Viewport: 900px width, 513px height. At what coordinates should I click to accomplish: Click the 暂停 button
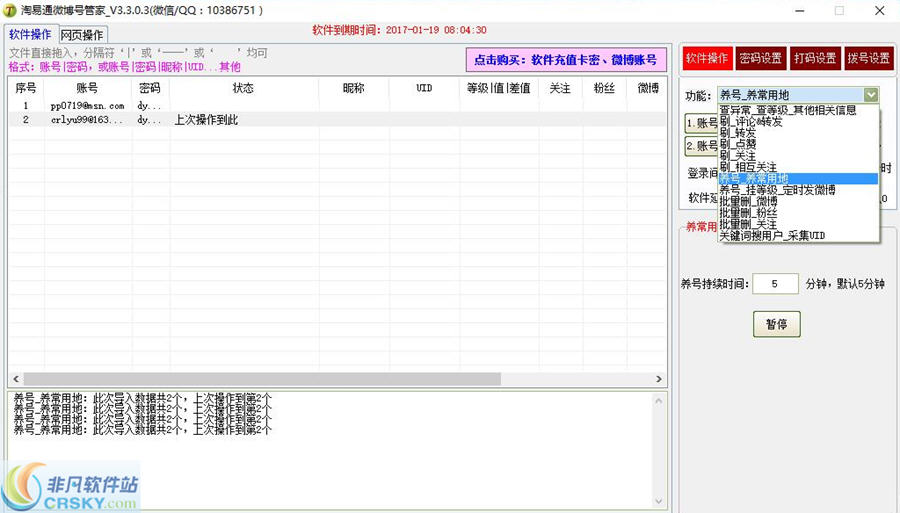[x=777, y=324]
